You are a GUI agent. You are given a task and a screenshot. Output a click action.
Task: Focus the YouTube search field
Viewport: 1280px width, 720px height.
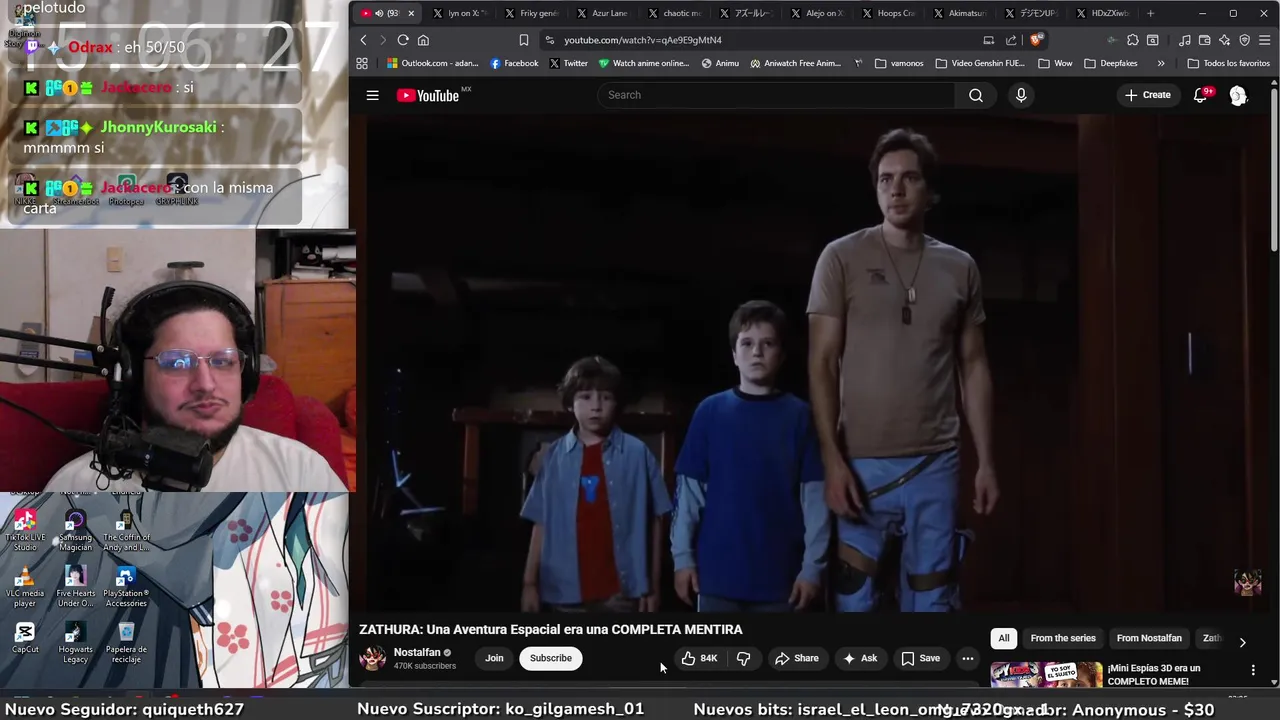click(777, 95)
